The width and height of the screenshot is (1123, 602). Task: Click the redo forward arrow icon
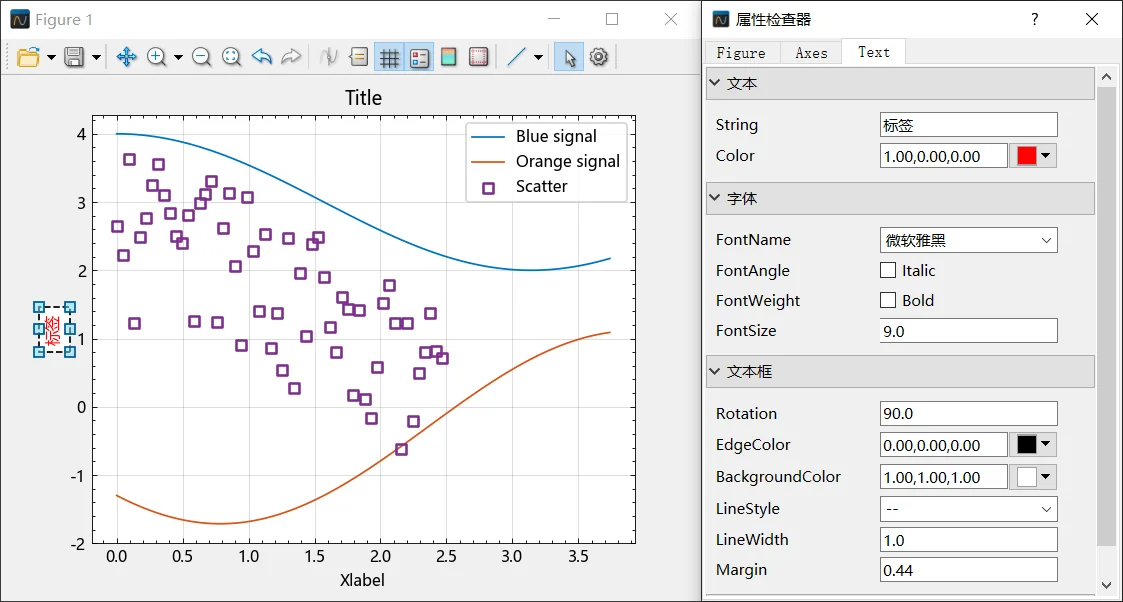coord(291,57)
